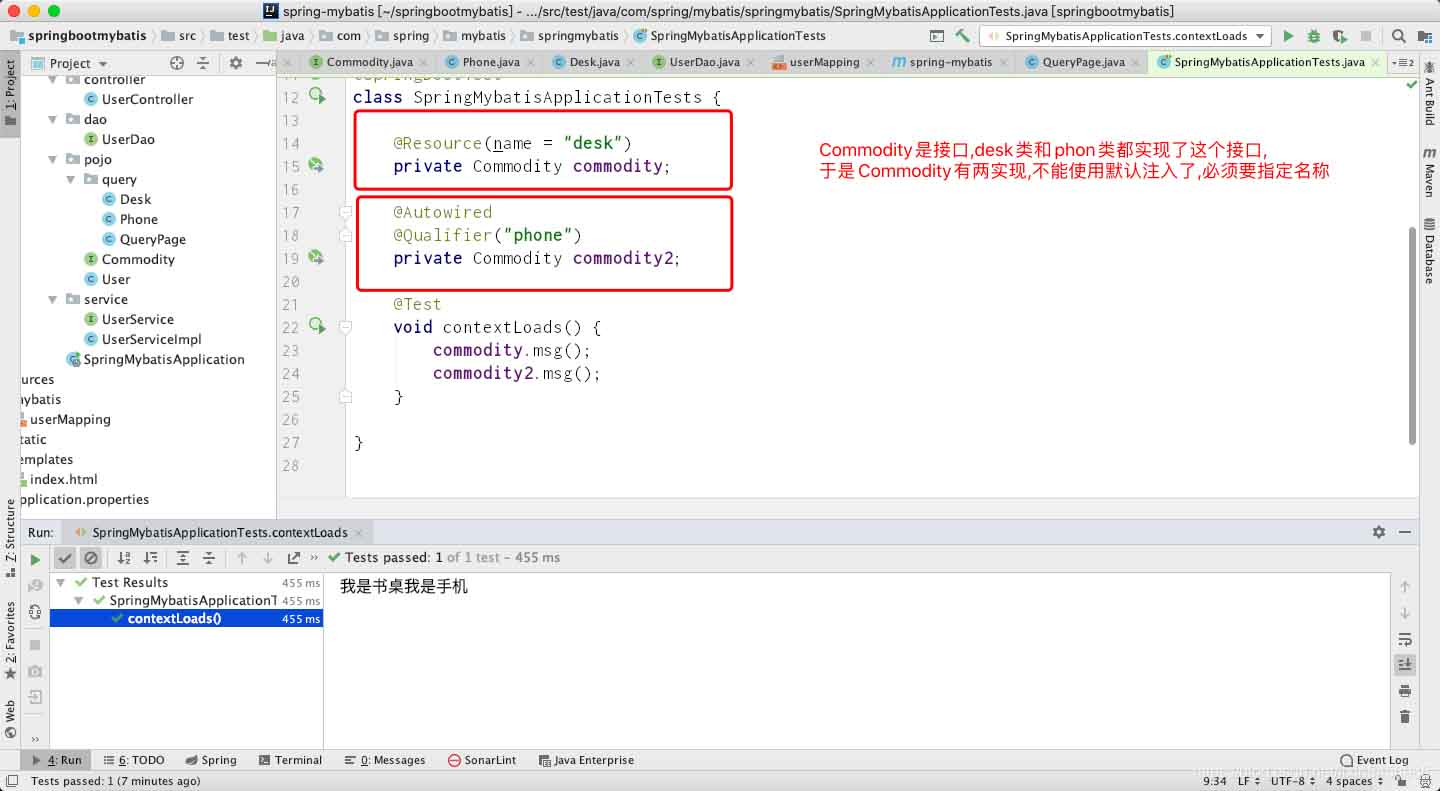Clear console output with trash icon
1440x791 pixels.
click(x=1405, y=717)
